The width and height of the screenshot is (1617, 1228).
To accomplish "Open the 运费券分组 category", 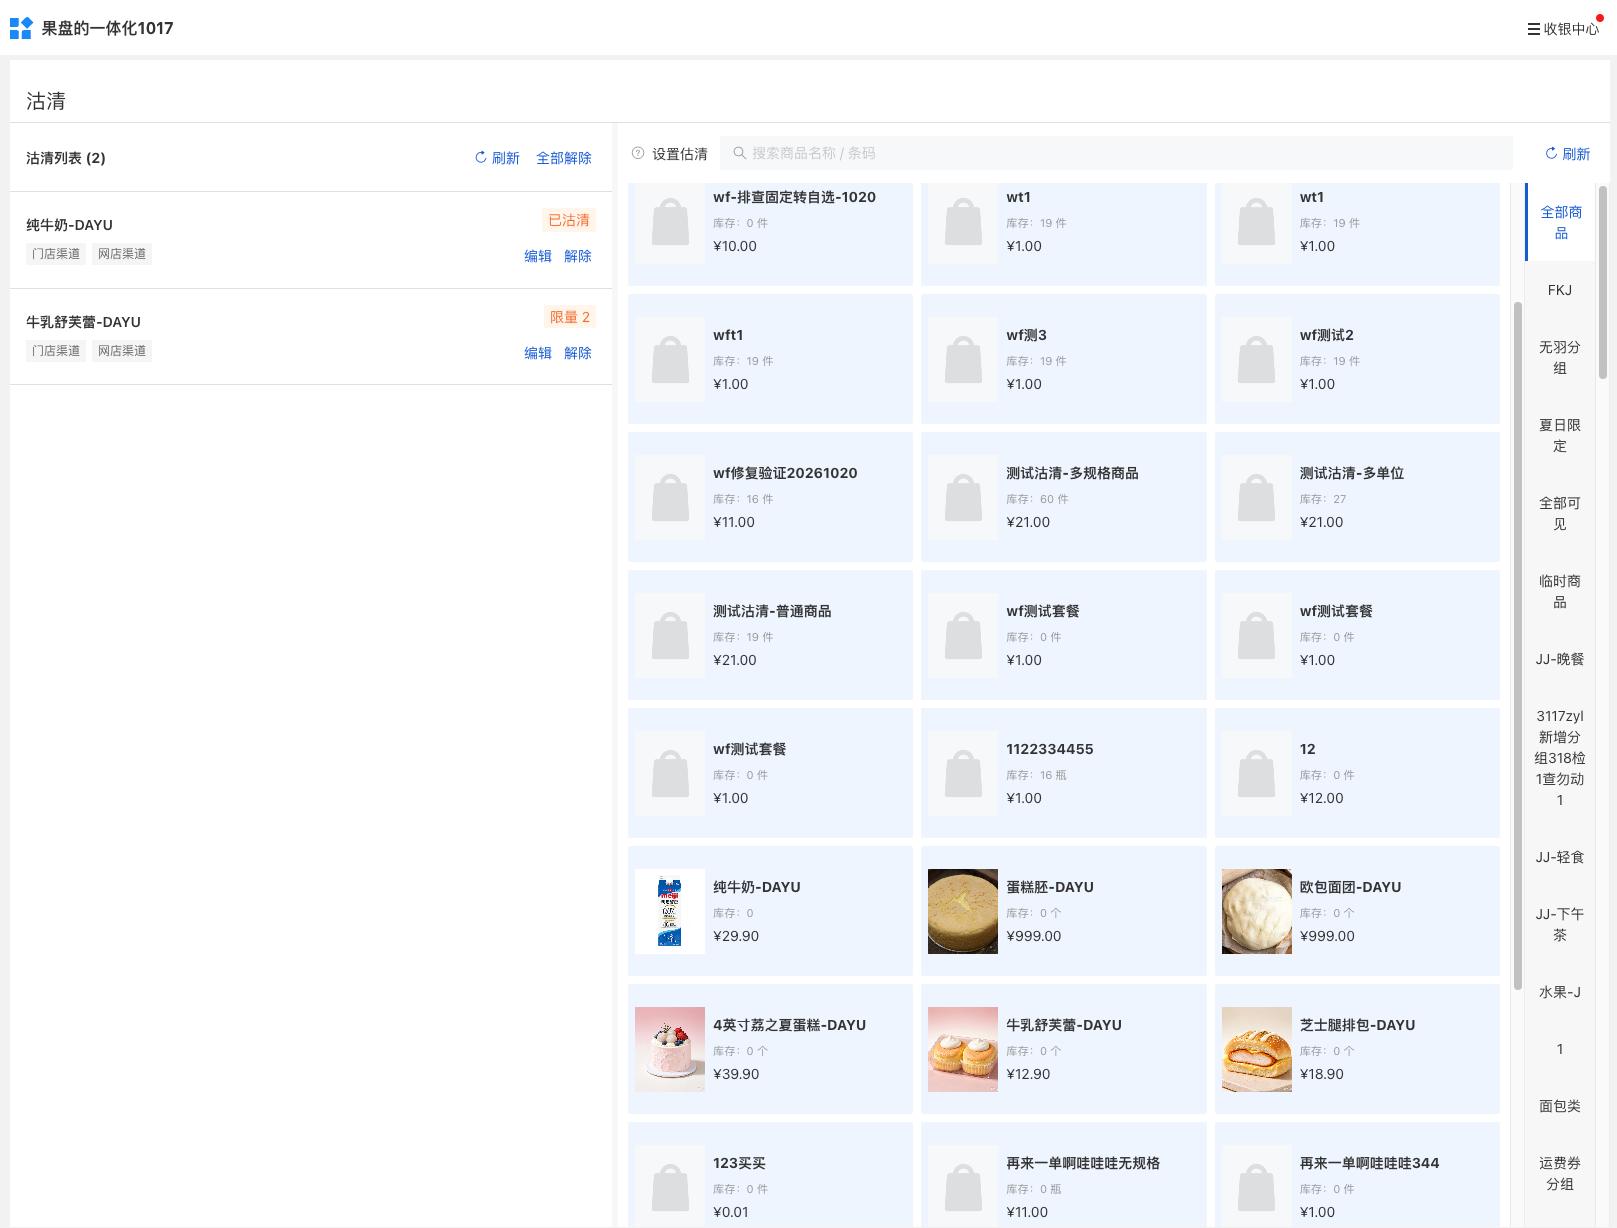I will (x=1560, y=1173).
